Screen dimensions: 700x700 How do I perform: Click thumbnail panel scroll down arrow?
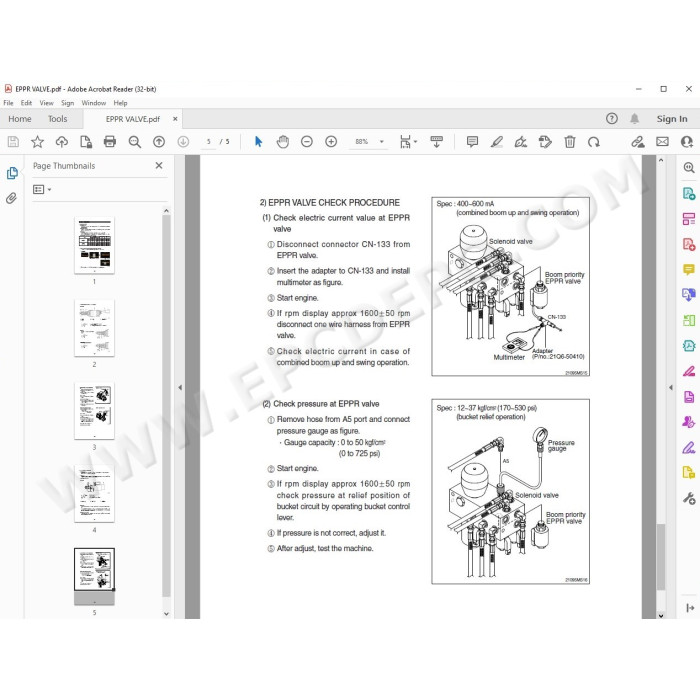(x=166, y=614)
